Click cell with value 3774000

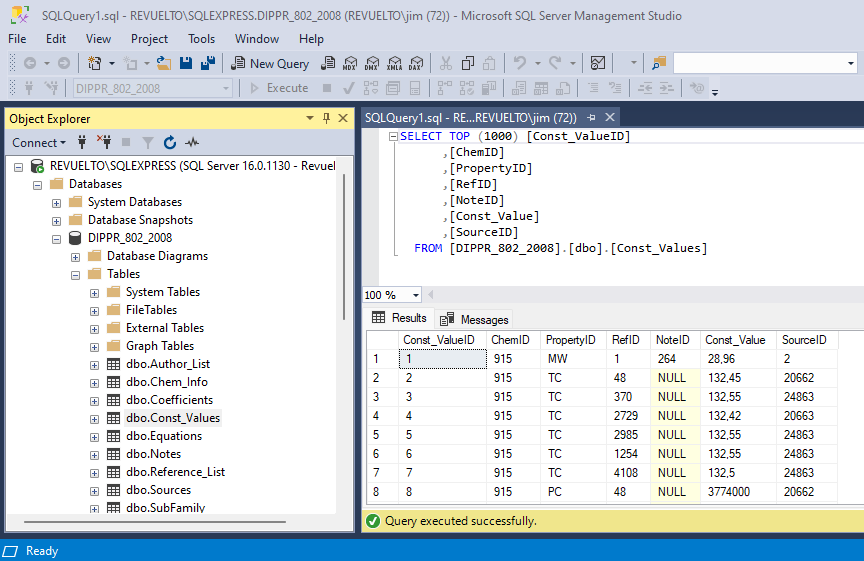pos(738,492)
